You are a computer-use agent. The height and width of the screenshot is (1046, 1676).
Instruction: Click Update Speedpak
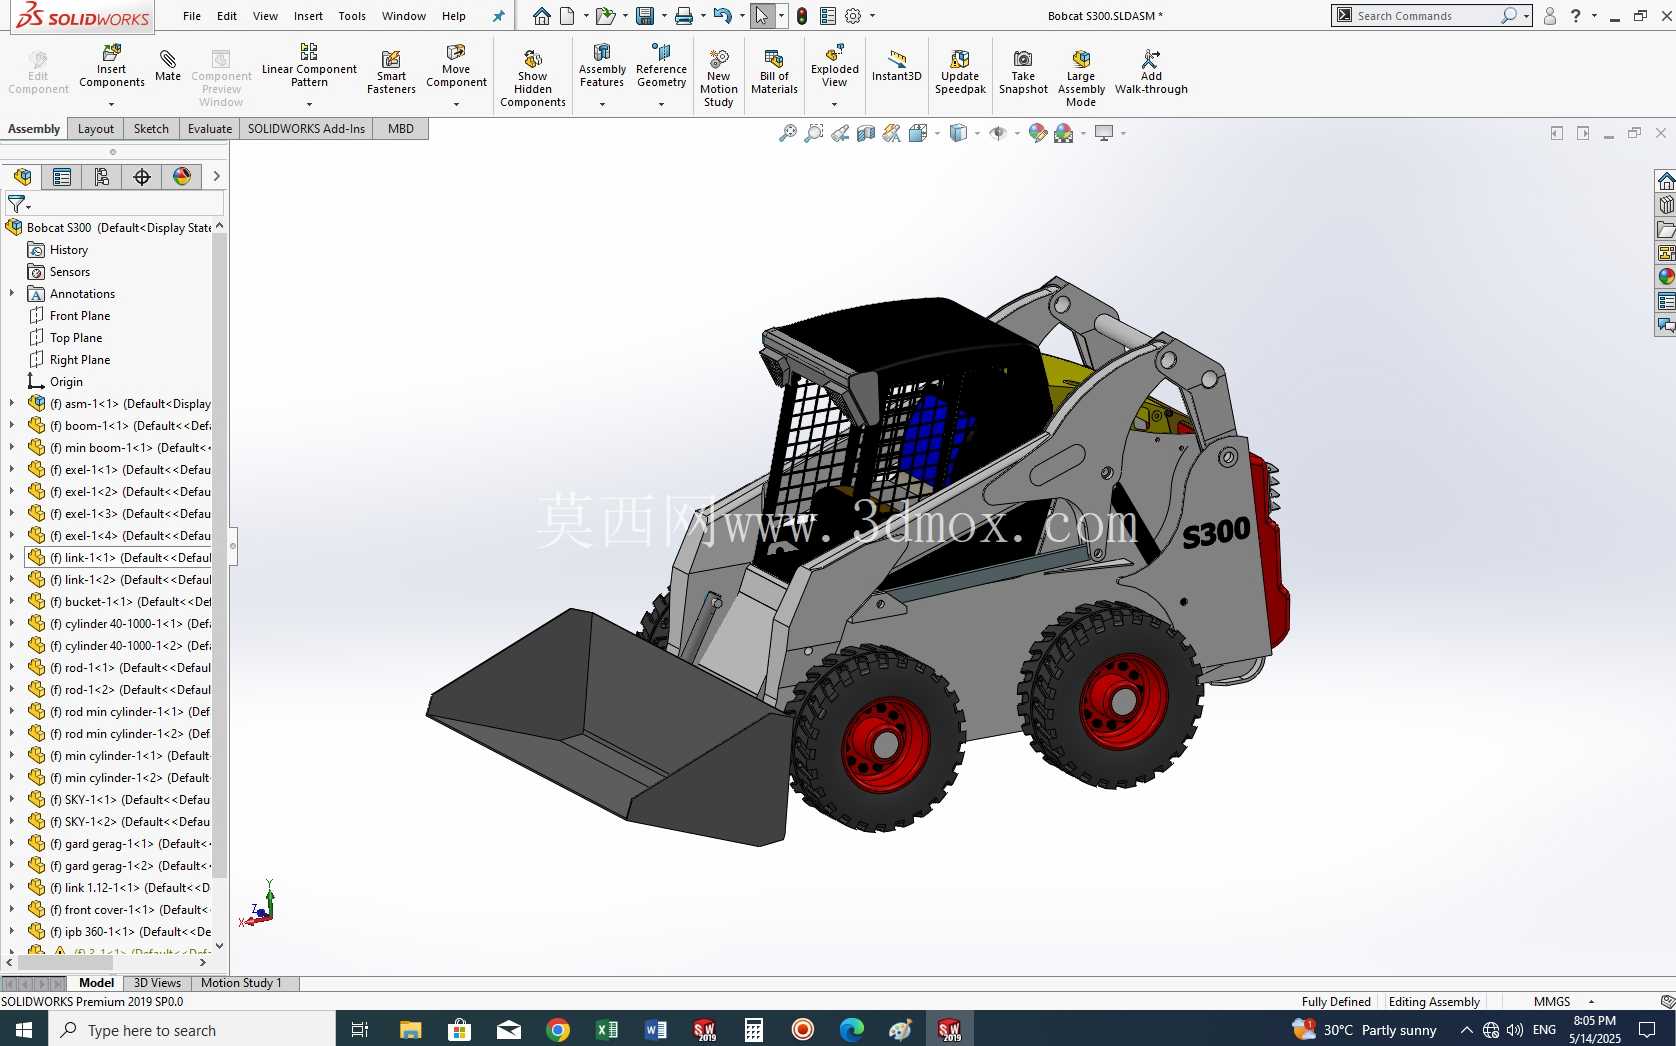click(960, 72)
